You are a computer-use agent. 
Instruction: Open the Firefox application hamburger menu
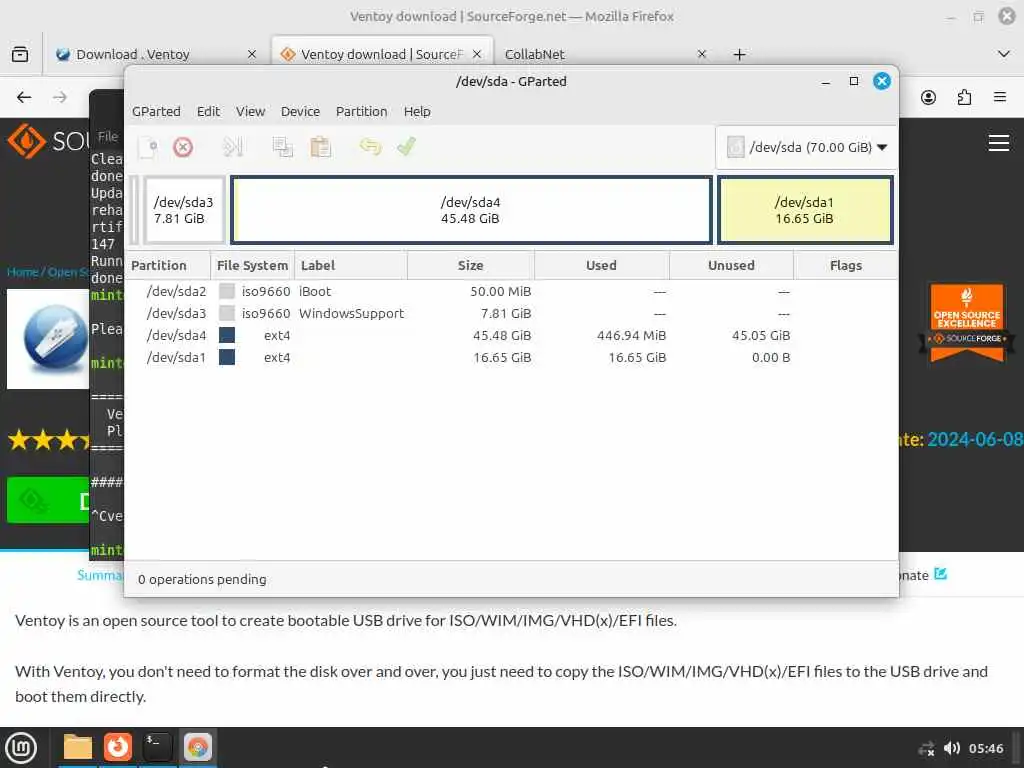pyautogui.click(x=1000, y=97)
